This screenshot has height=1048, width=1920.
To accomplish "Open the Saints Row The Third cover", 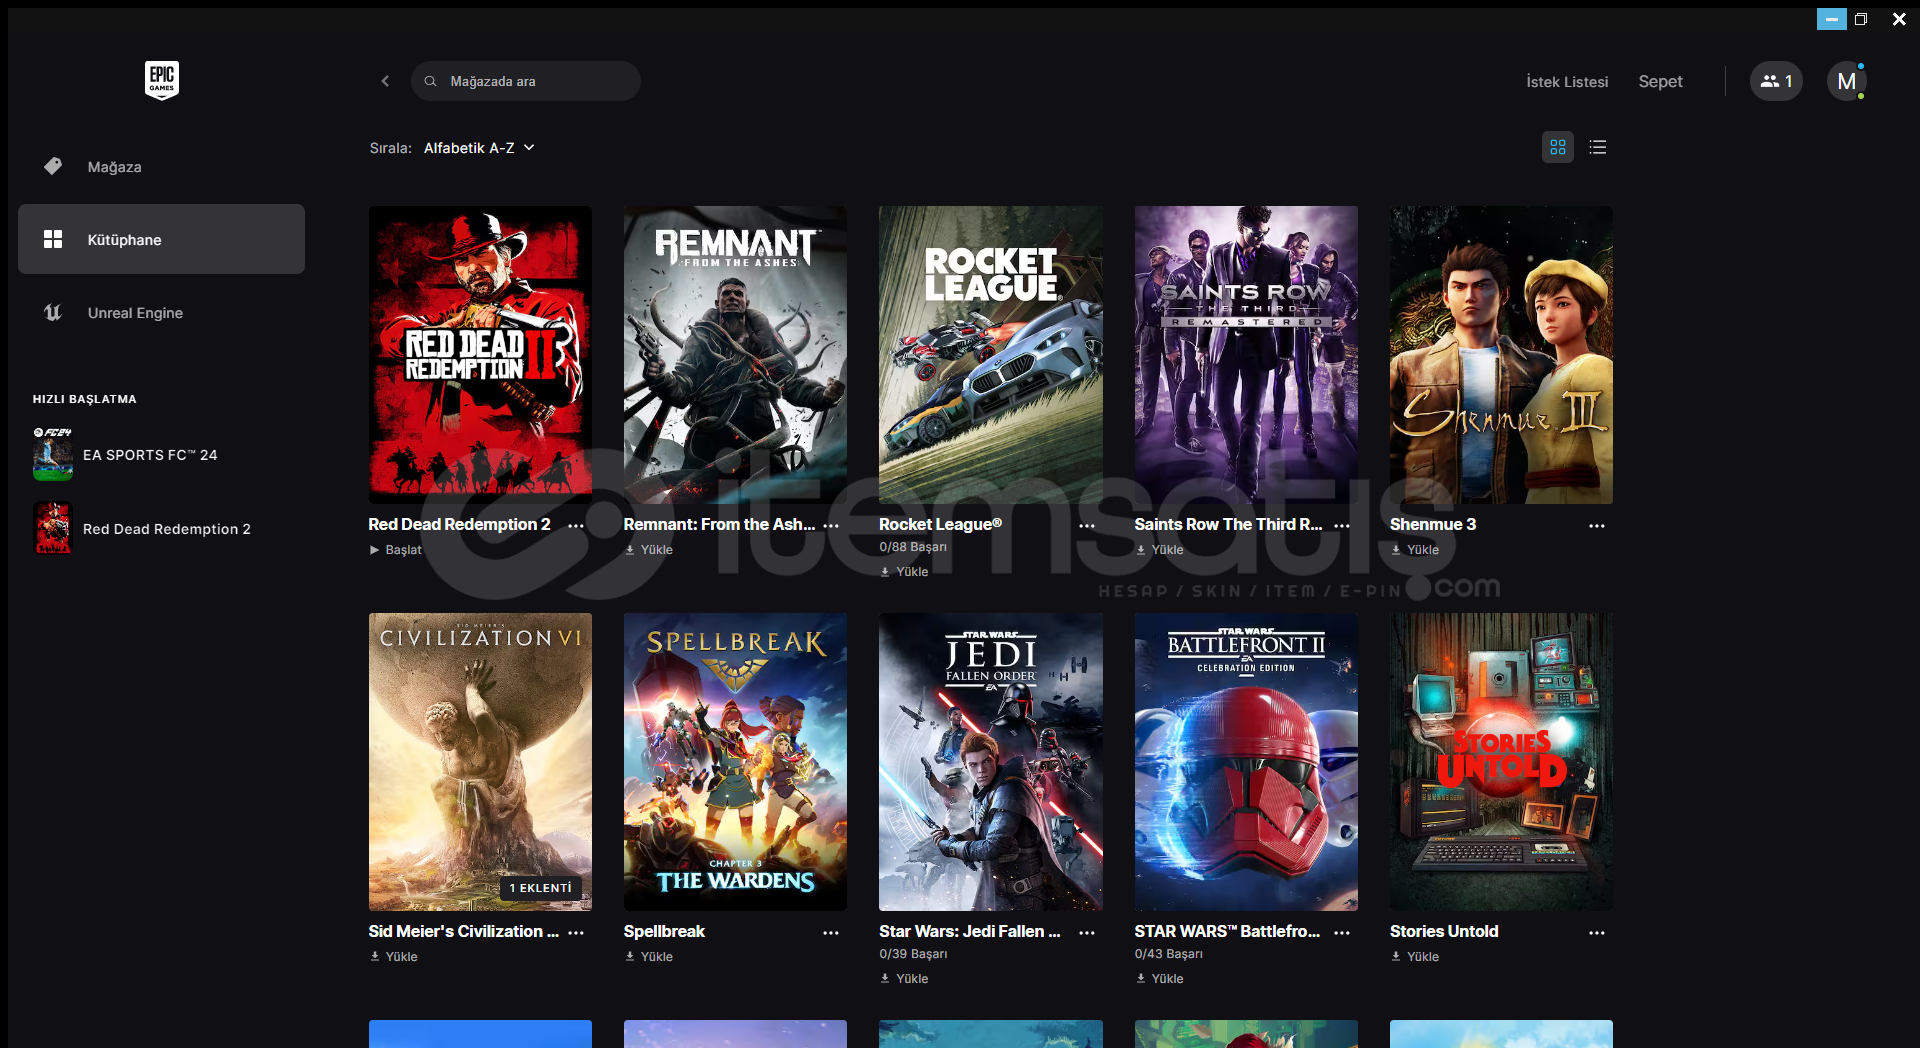I will click(1246, 355).
